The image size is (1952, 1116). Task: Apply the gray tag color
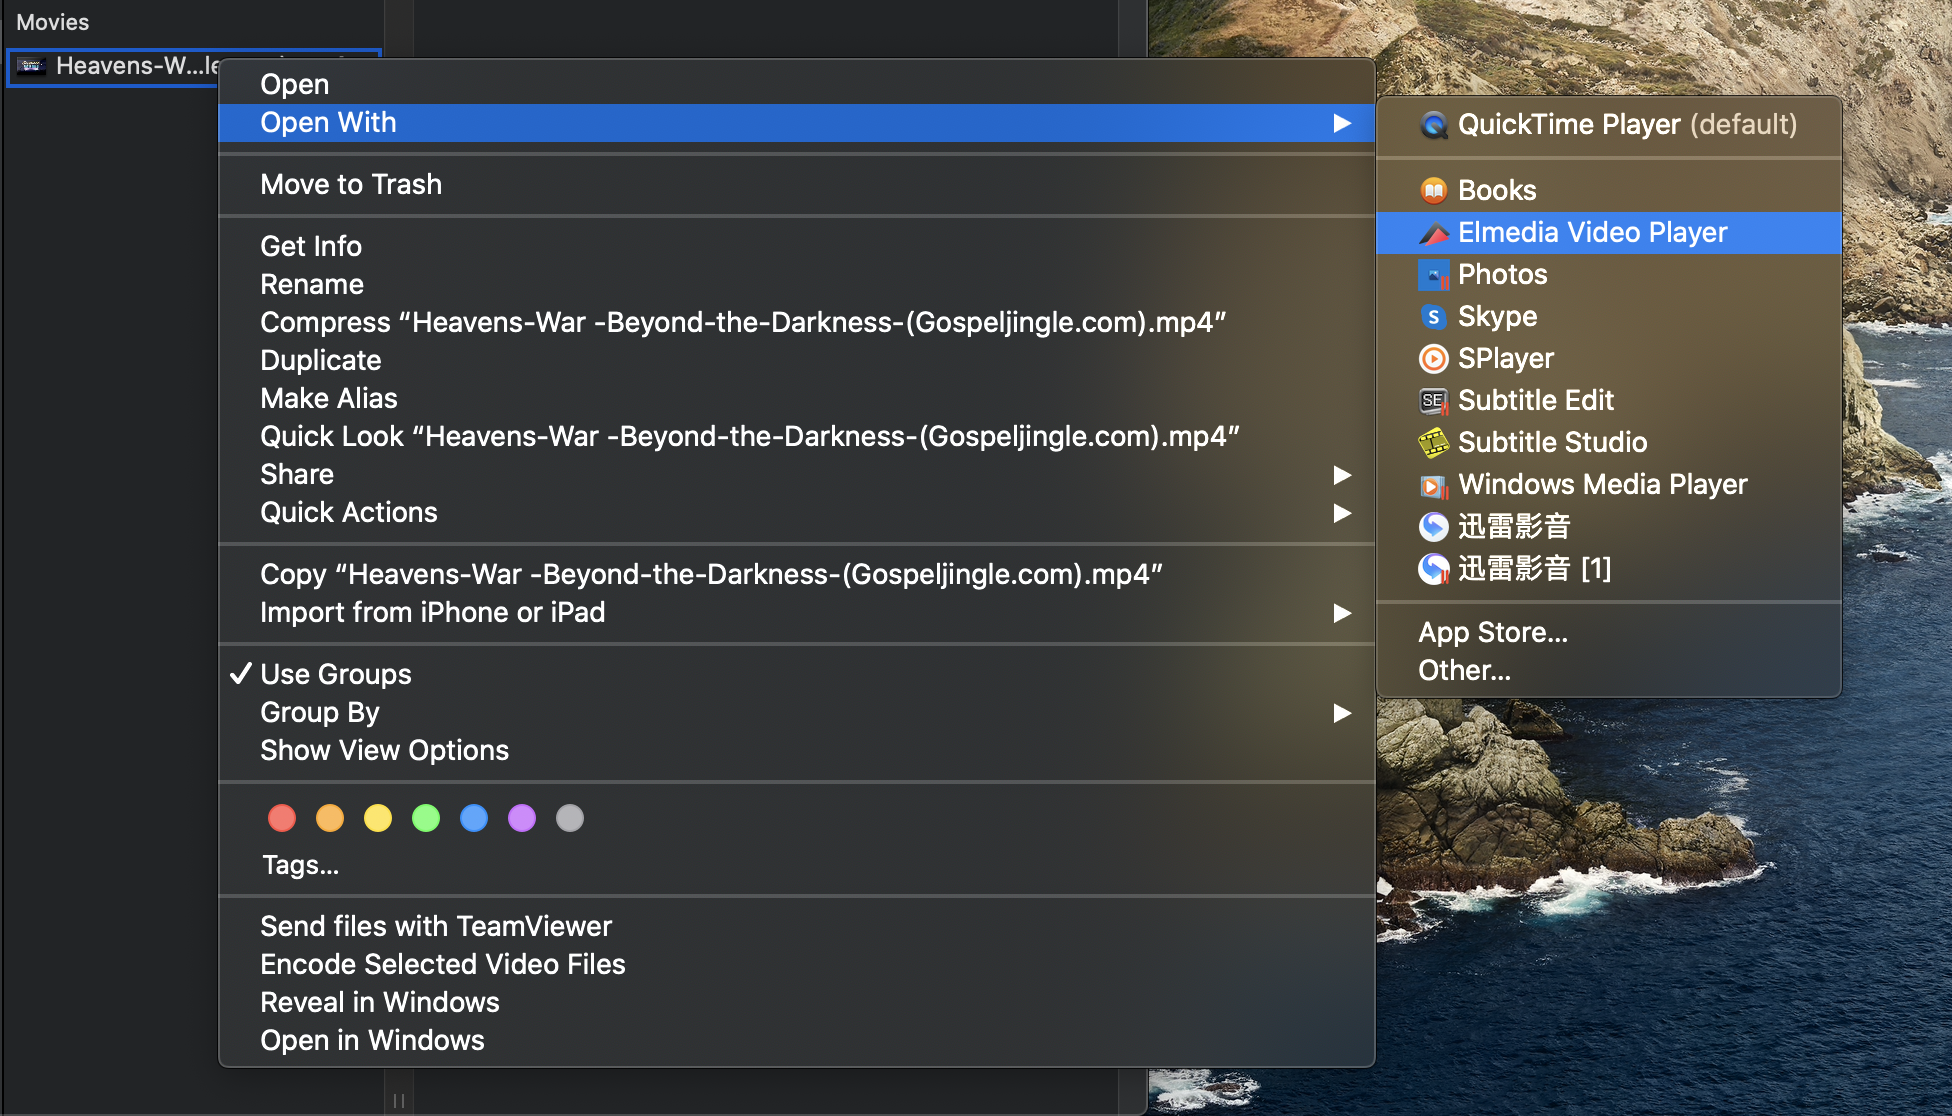tap(570, 819)
